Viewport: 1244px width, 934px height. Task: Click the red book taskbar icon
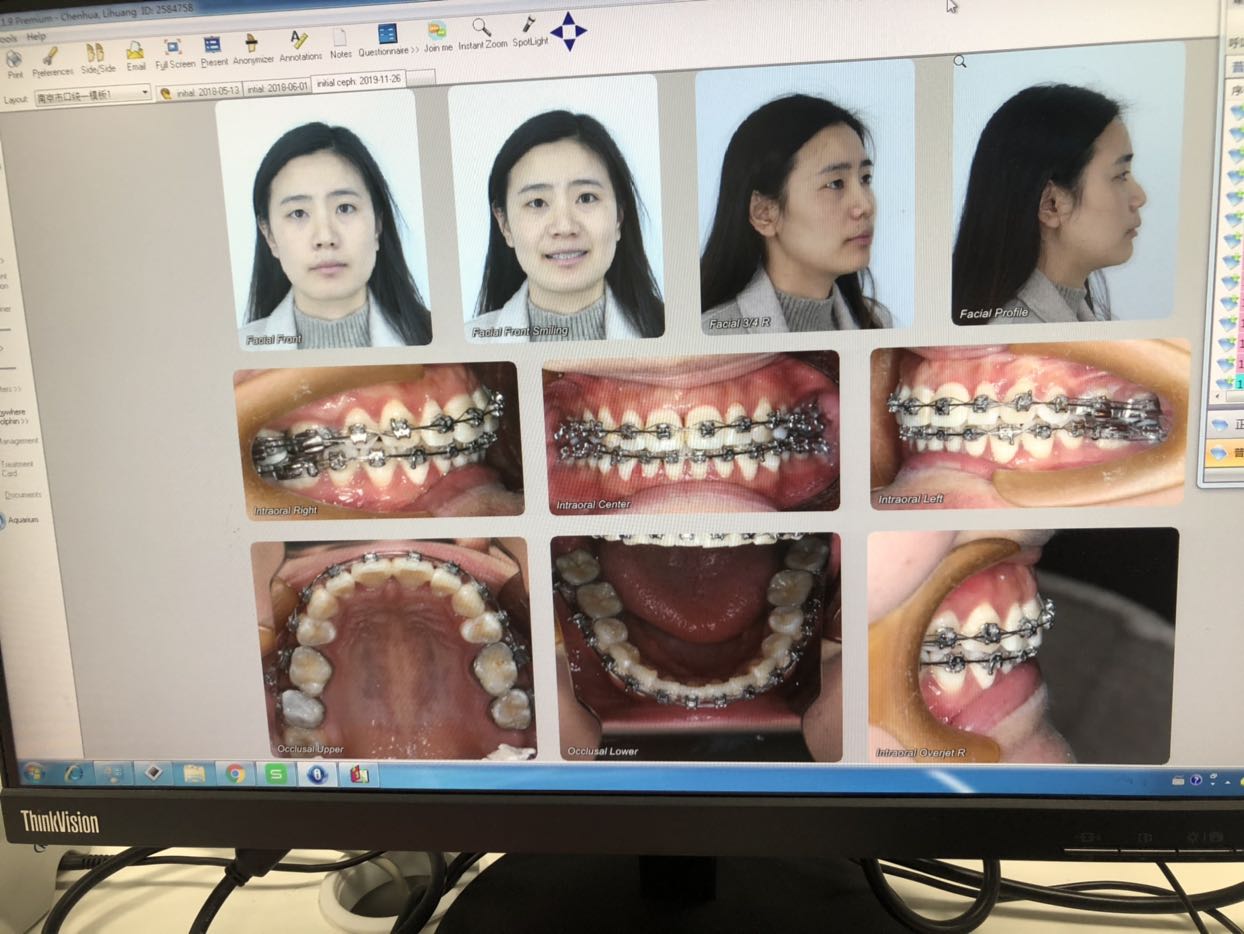click(357, 774)
